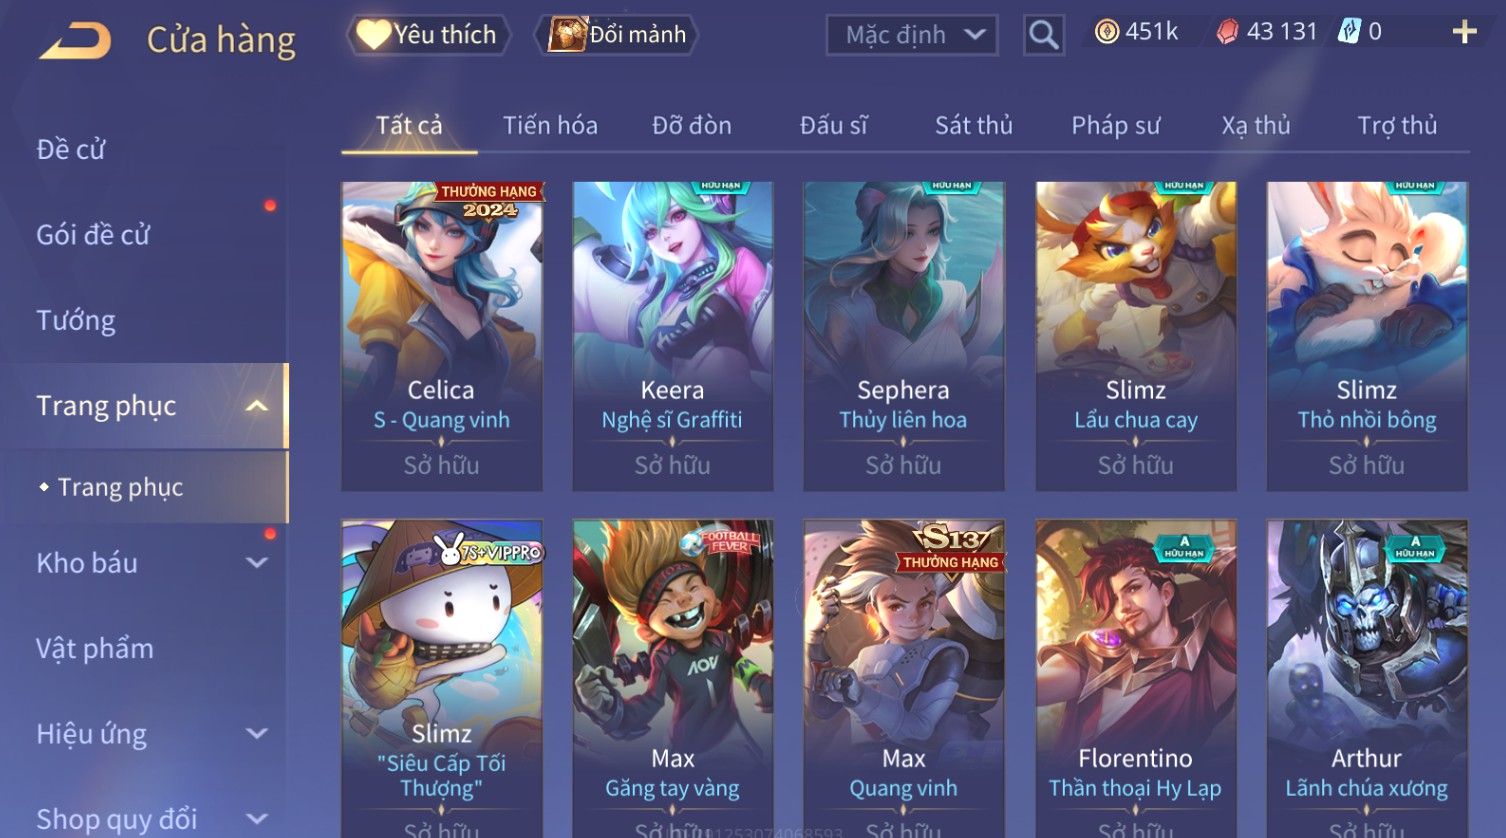Switch to the Pháp sư tab
Viewport: 1506px width, 838px height.
click(x=1116, y=126)
